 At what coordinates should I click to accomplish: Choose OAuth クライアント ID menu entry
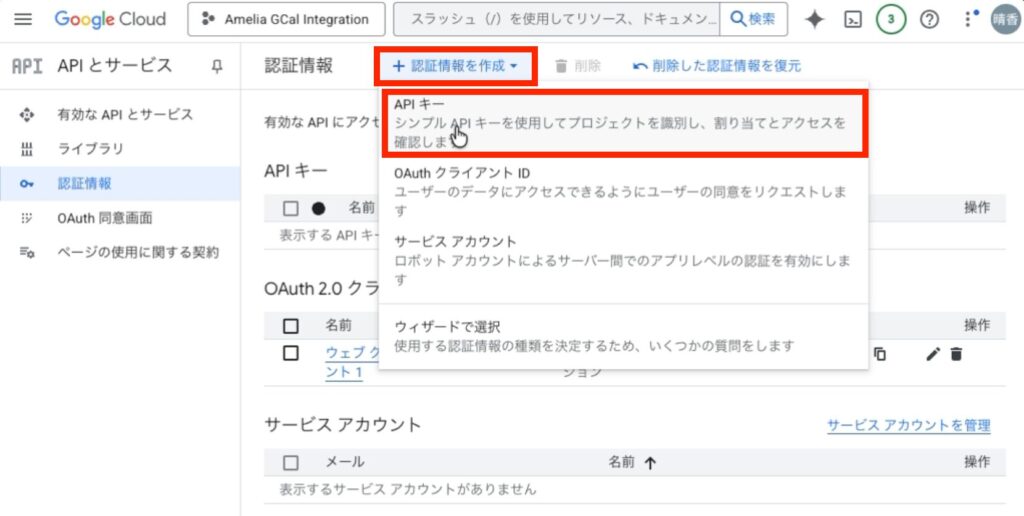622,191
